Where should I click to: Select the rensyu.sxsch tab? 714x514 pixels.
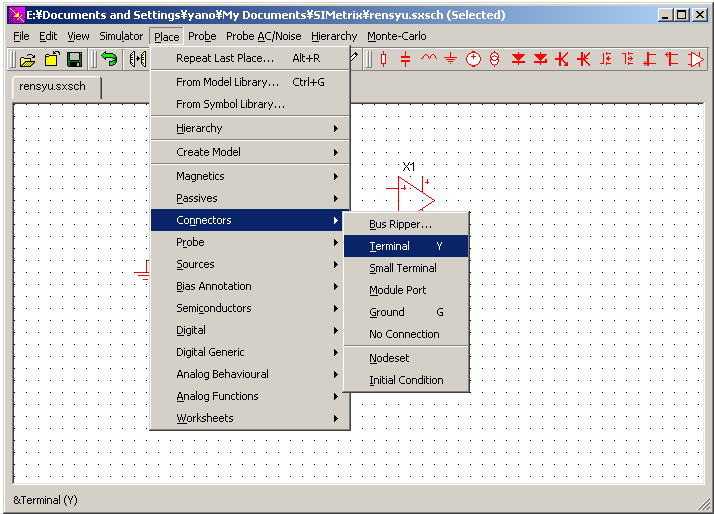click(x=57, y=87)
